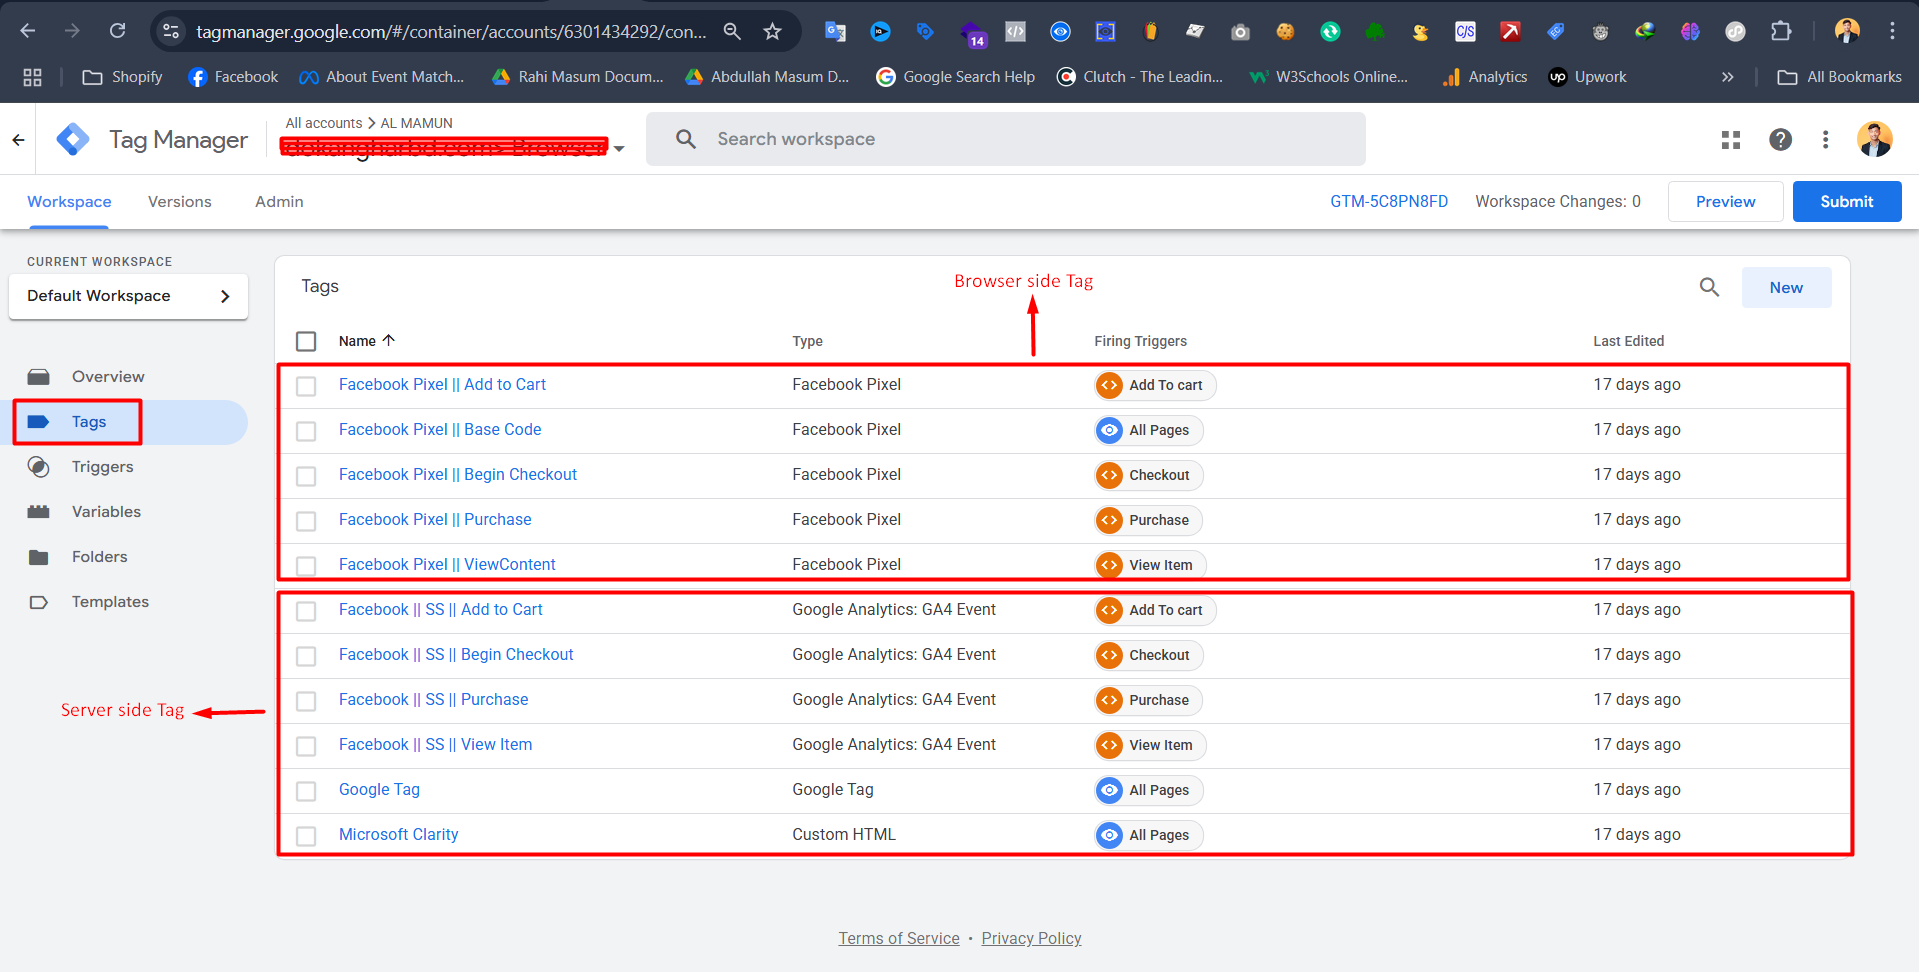Go to Folders in the sidebar
This screenshot has width=1919, height=972.
pyautogui.click(x=99, y=557)
